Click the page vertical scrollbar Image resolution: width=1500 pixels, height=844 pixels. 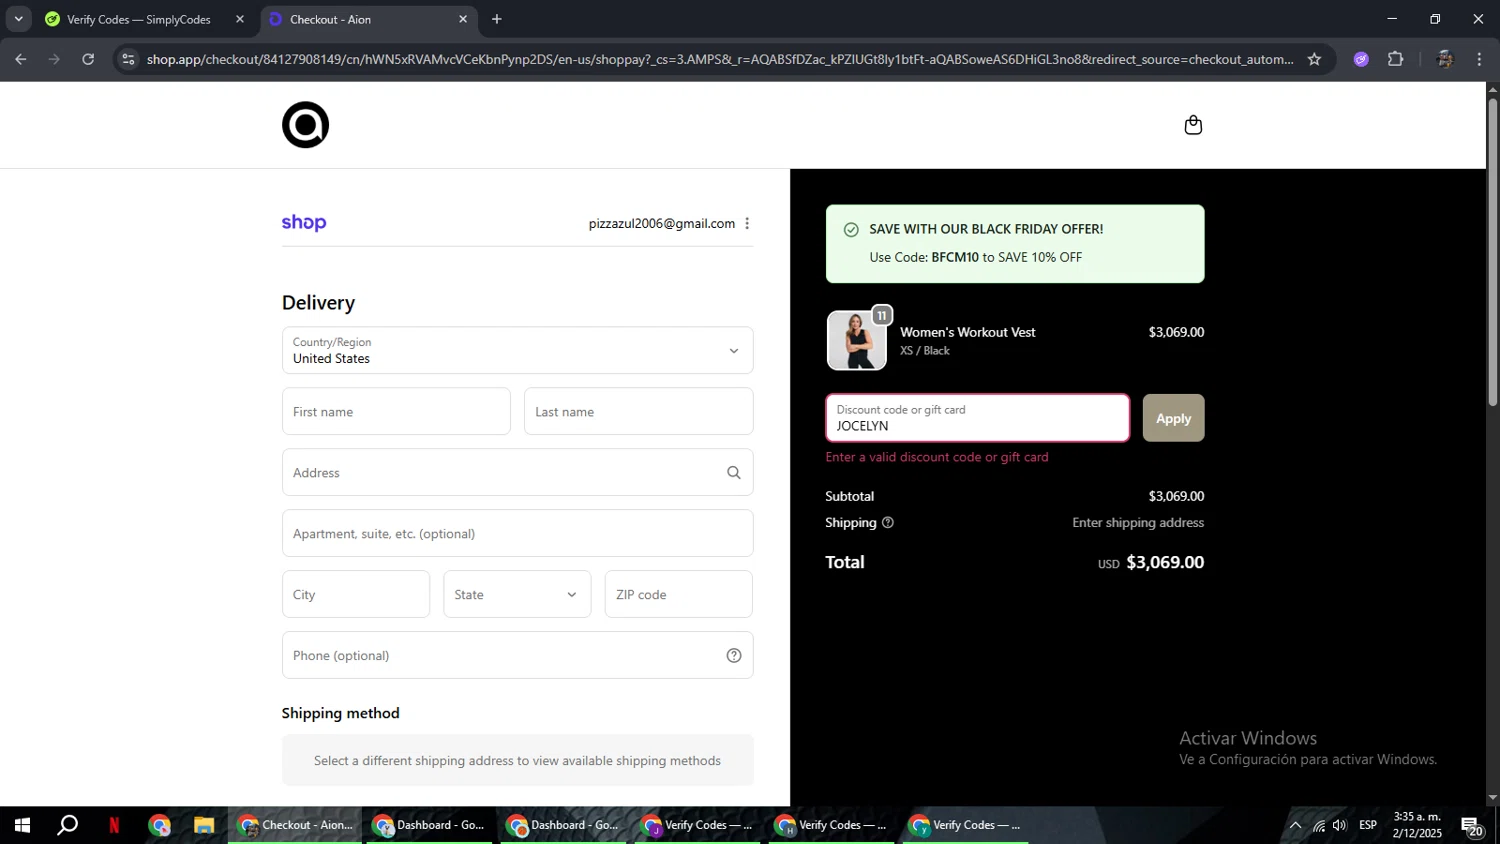coord(1492,250)
